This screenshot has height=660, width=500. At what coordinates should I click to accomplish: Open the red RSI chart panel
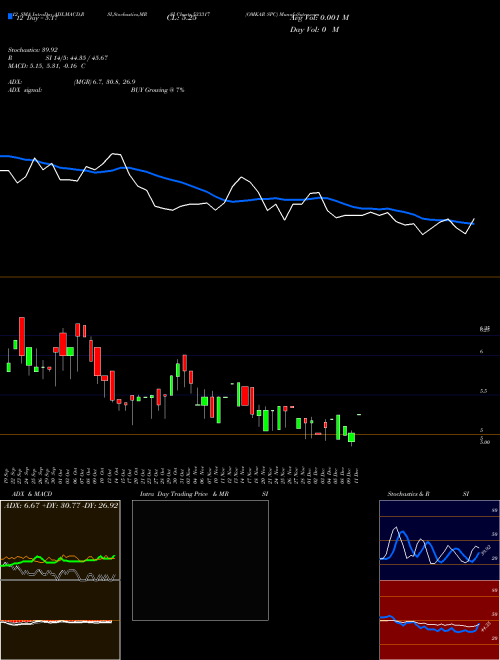[439, 620]
